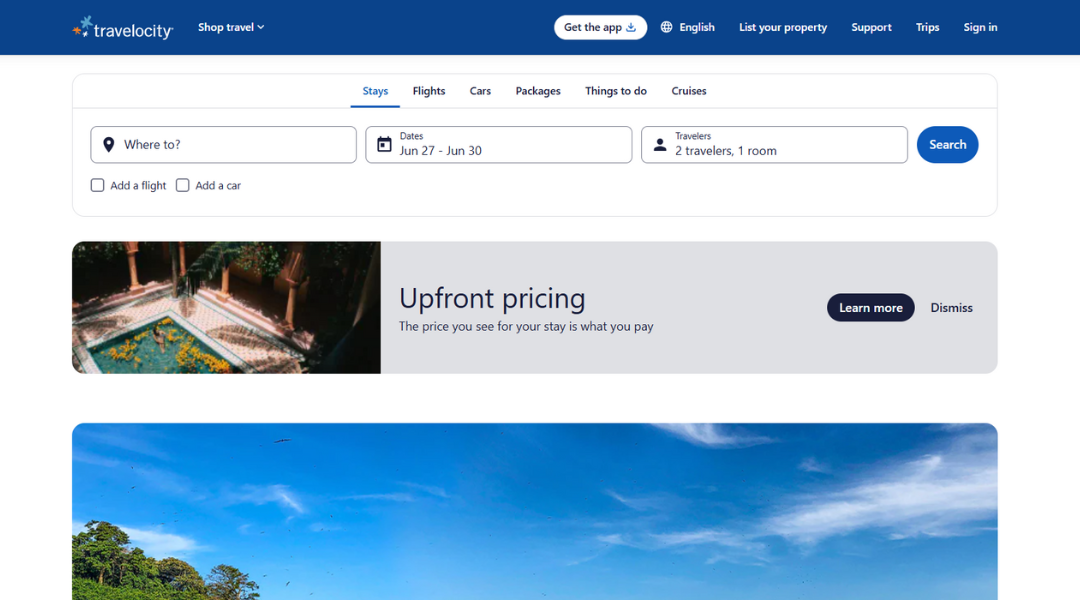Image resolution: width=1080 pixels, height=600 pixels.
Task: Select the Cruises tab
Action: [689, 91]
